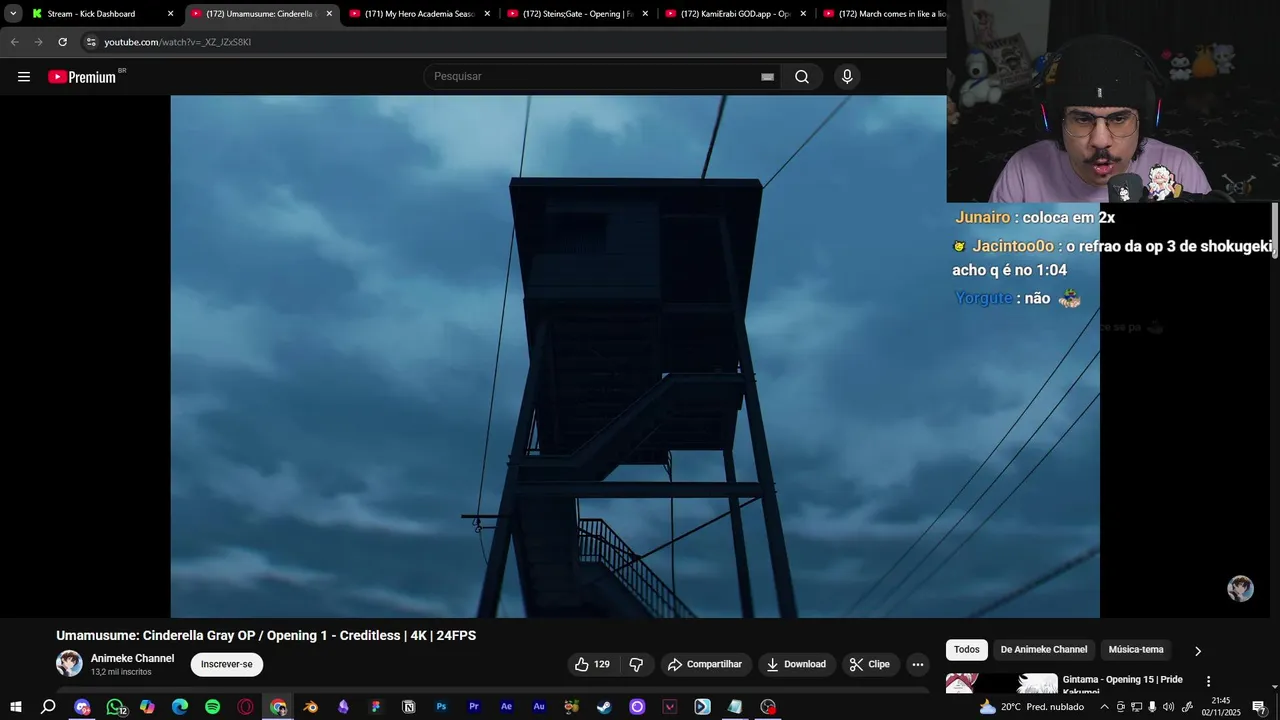Image resolution: width=1280 pixels, height=720 pixels.
Task: Click the Clipe button
Action: [869, 664]
